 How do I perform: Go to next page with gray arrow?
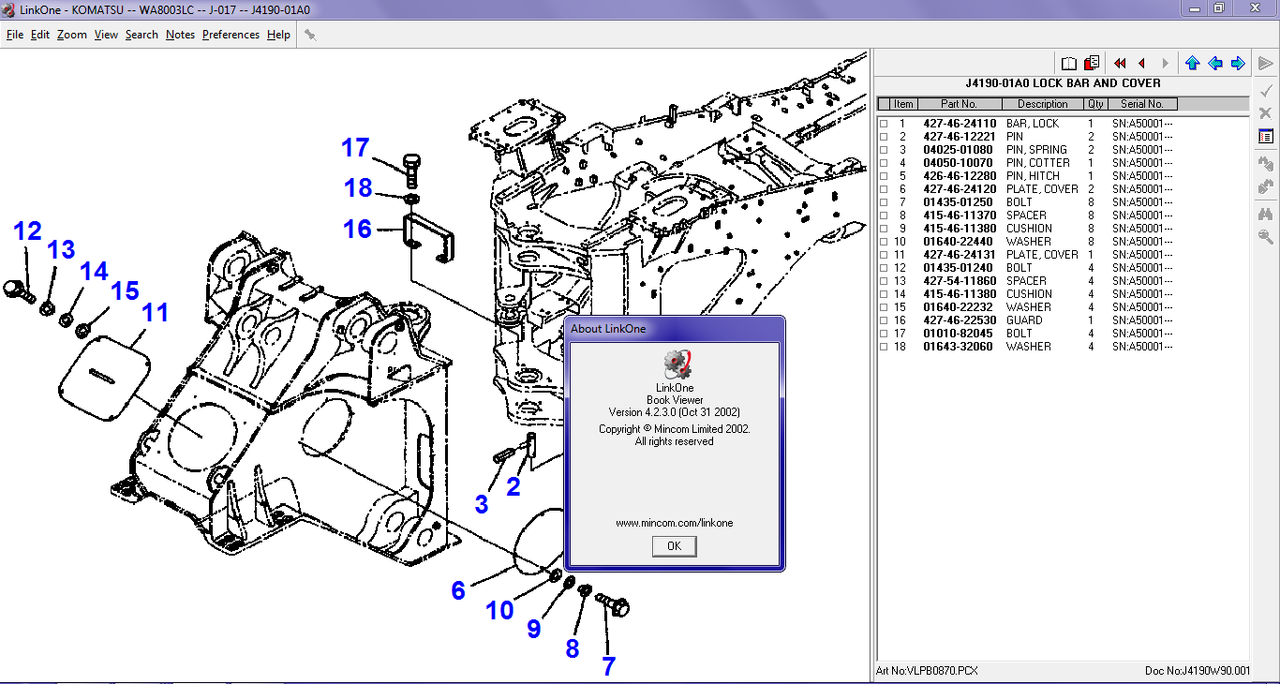[x=1165, y=63]
